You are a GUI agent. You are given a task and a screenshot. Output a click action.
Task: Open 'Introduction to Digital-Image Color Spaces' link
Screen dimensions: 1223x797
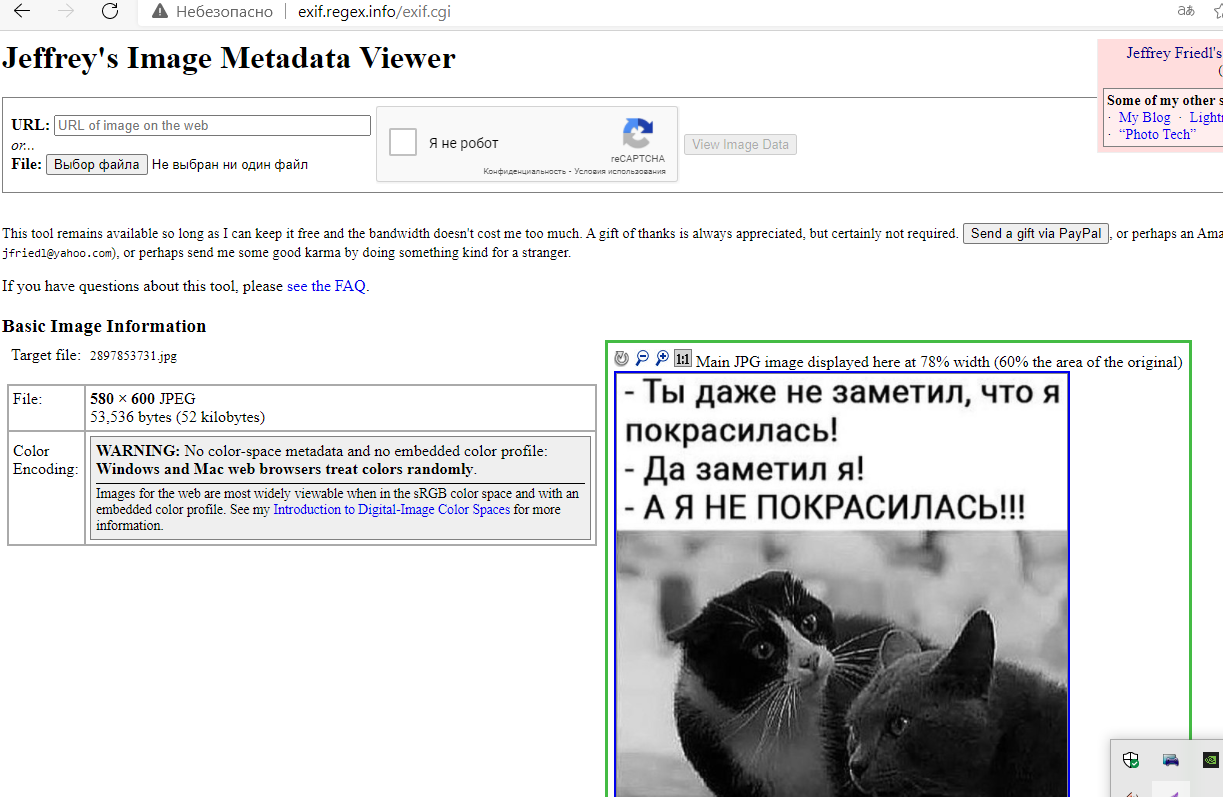click(x=391, y=509)
